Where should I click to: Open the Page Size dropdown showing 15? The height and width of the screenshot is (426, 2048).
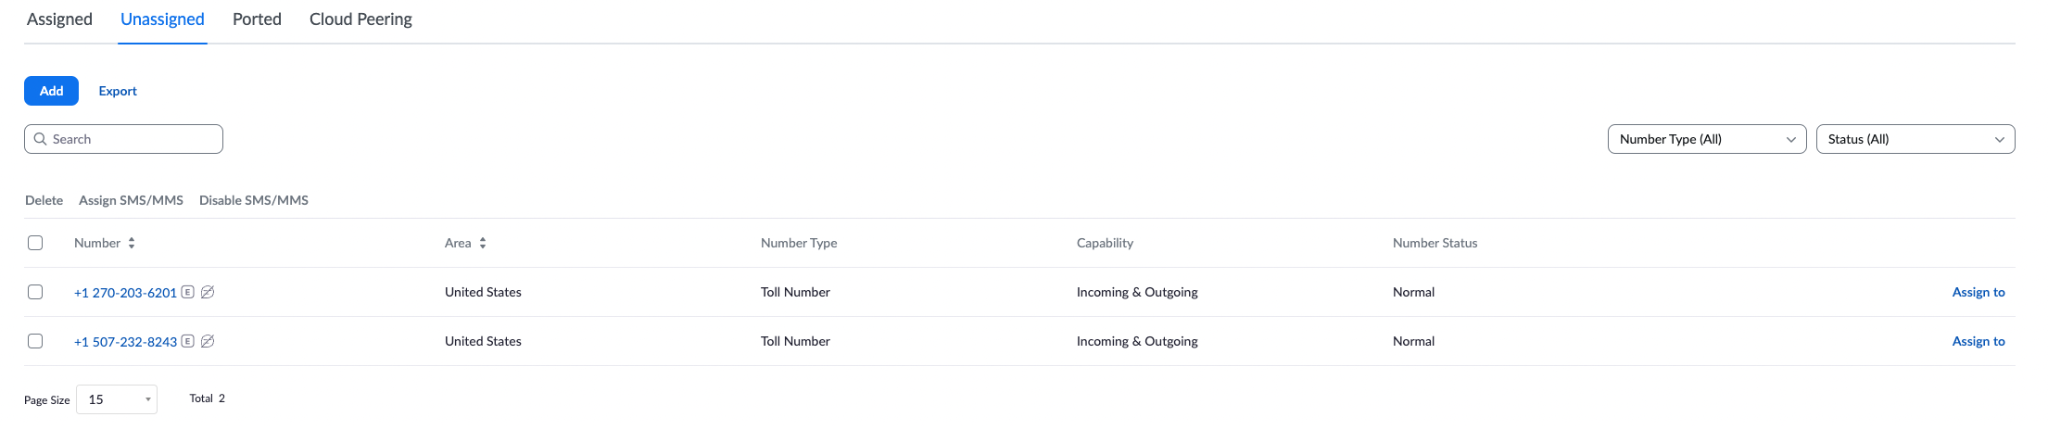coord(117,399)
